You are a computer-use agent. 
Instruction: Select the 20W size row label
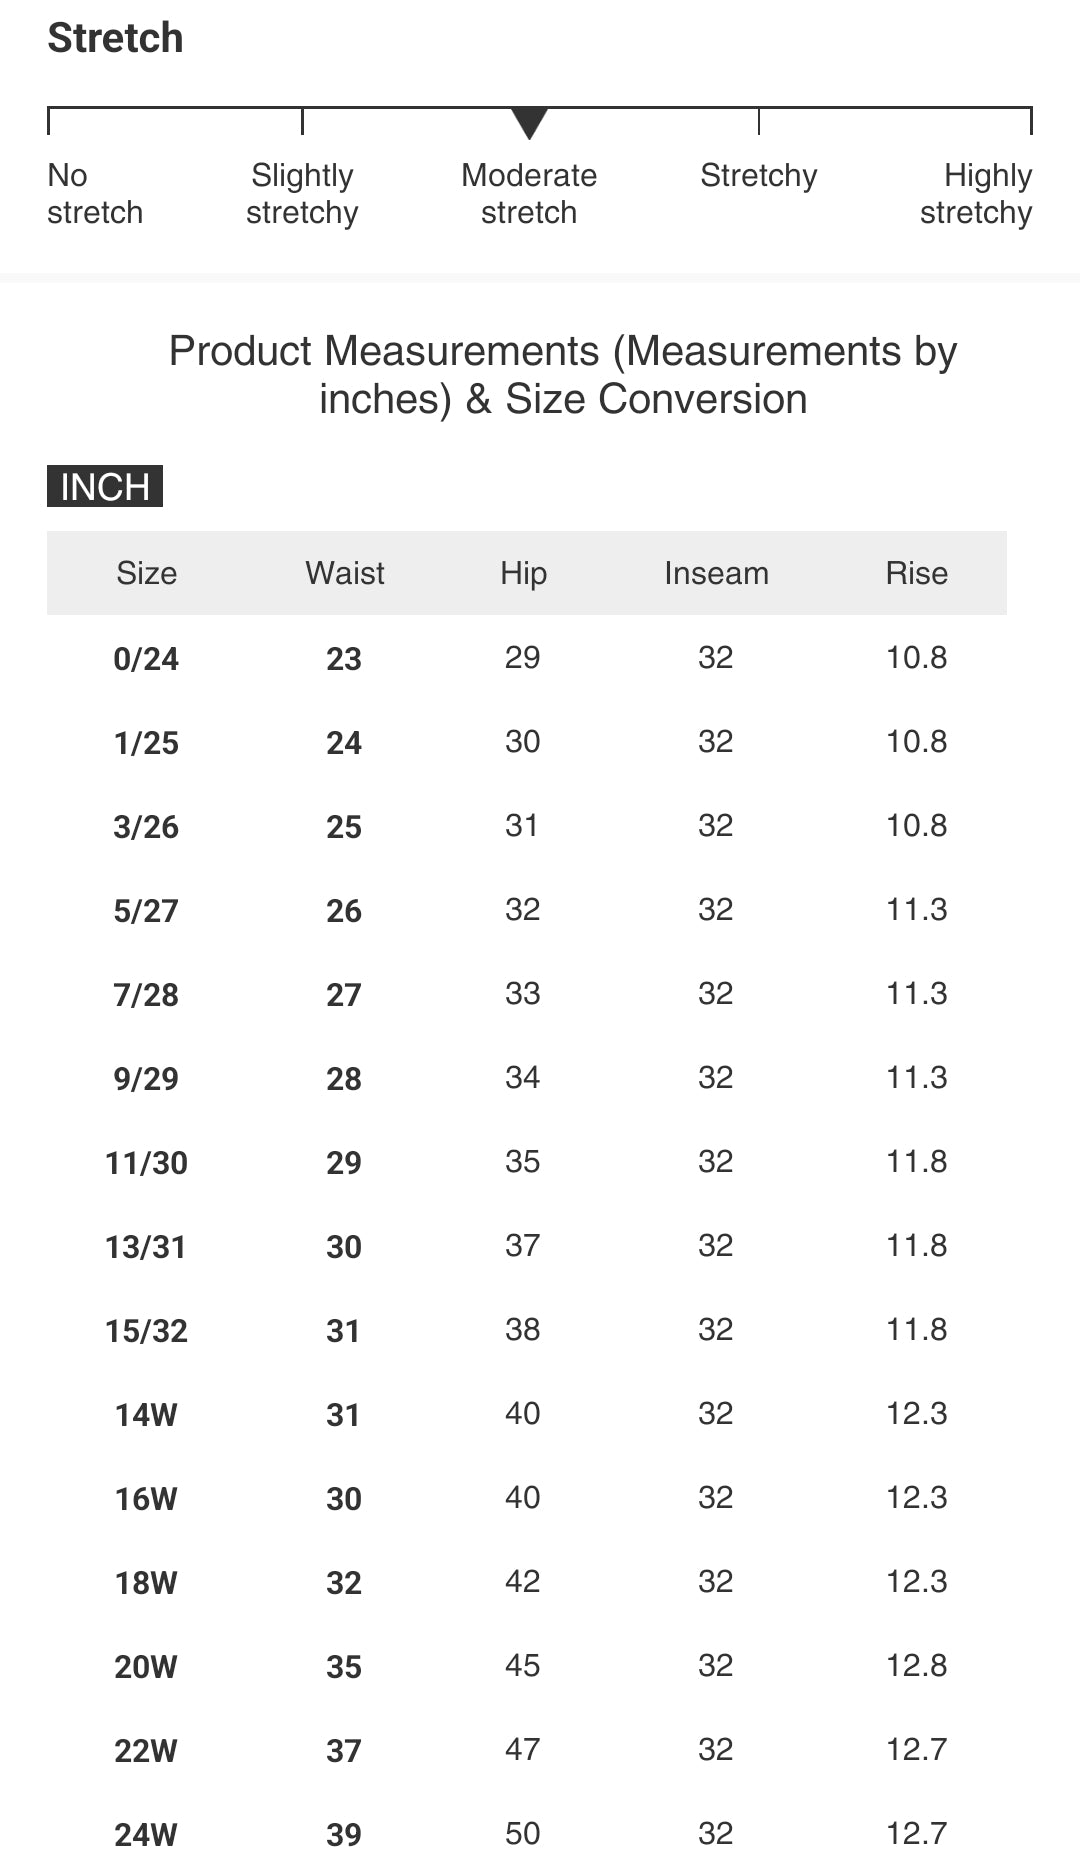point(146,1667)
